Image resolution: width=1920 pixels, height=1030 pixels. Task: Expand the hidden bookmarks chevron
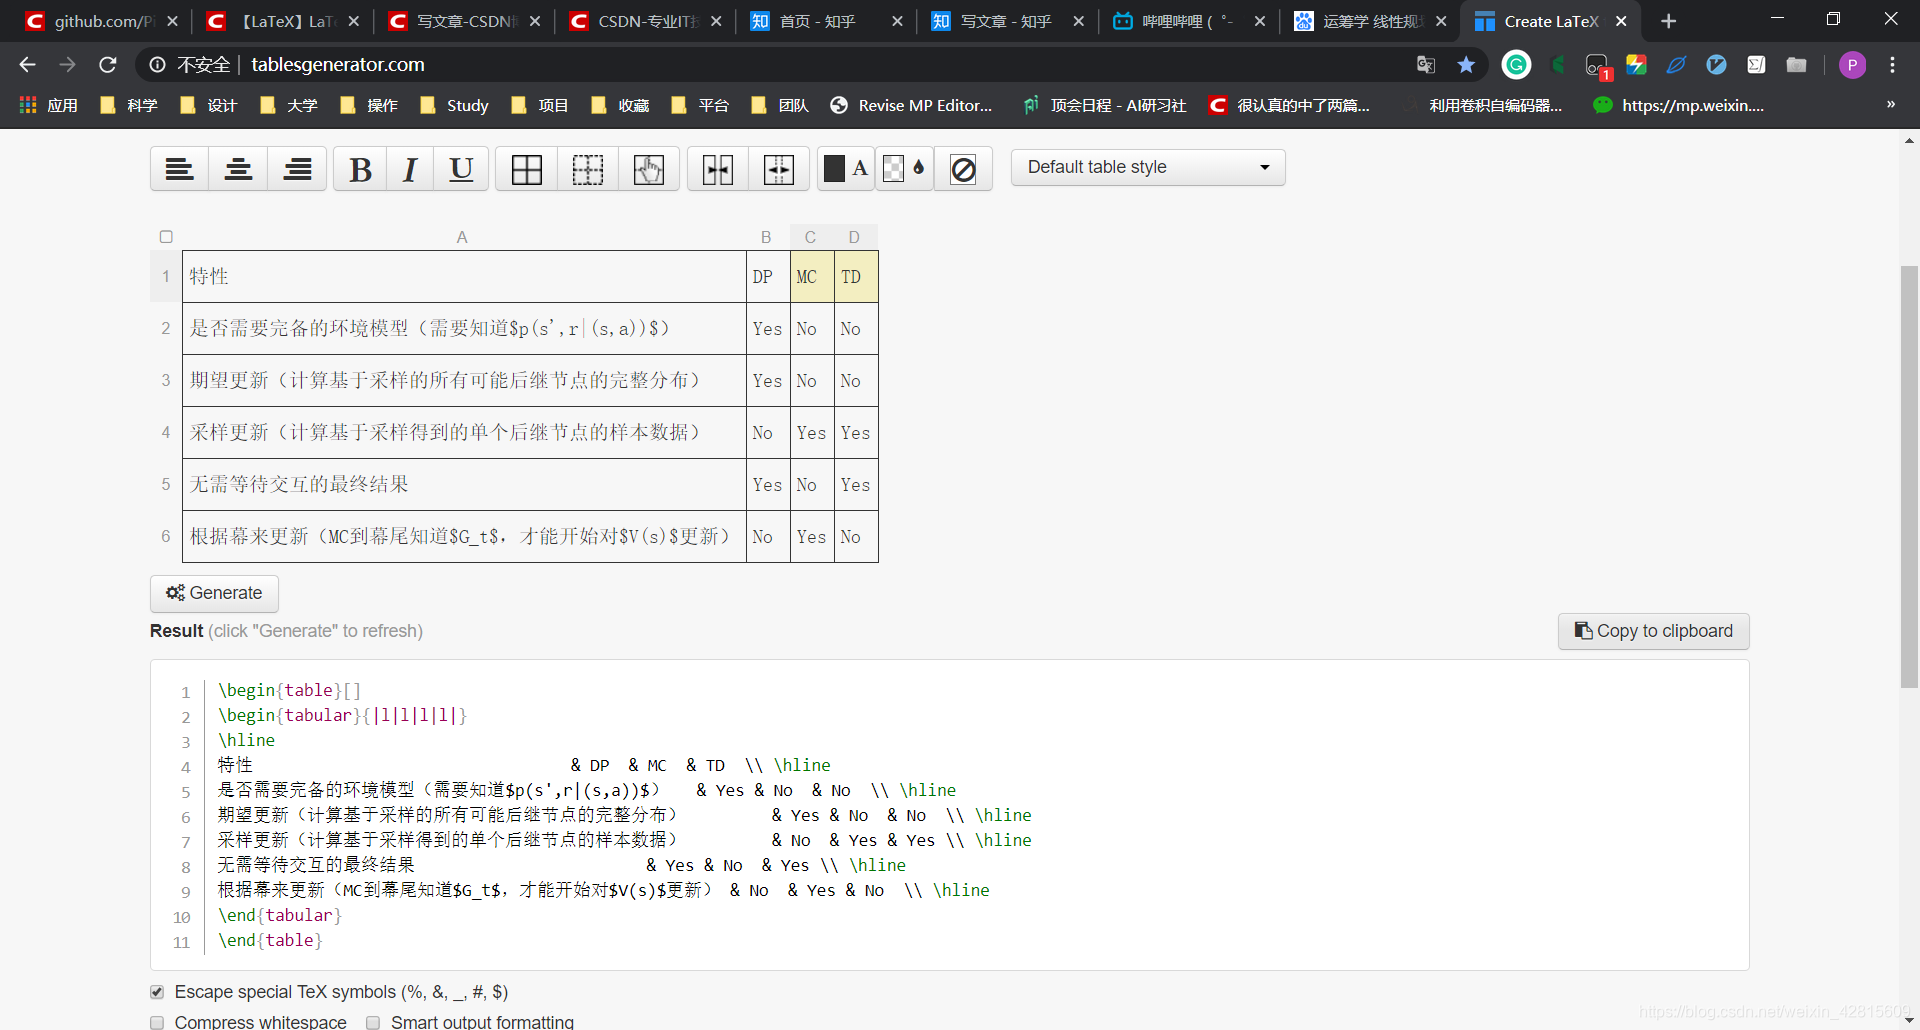[x=1890, y=104]
